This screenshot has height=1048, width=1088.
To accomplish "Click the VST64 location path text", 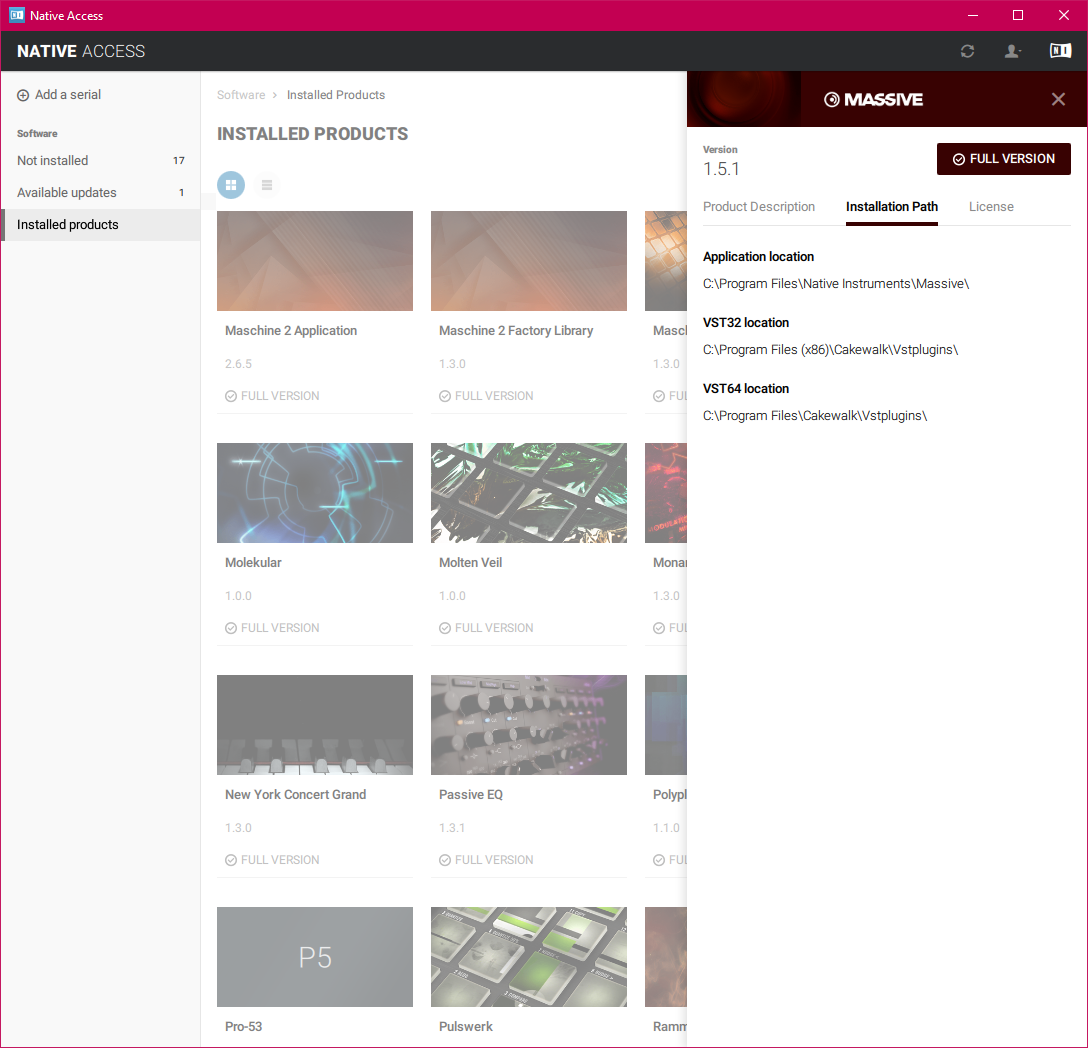I will click(815, 416).
